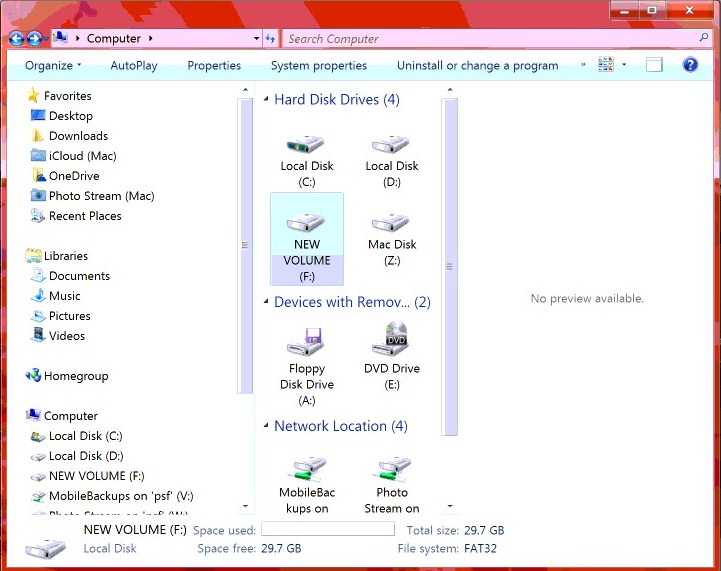Collapse the Hard Disk Drives group
The height and width of the screenshot is (571, 721).
tap(266, 99)
